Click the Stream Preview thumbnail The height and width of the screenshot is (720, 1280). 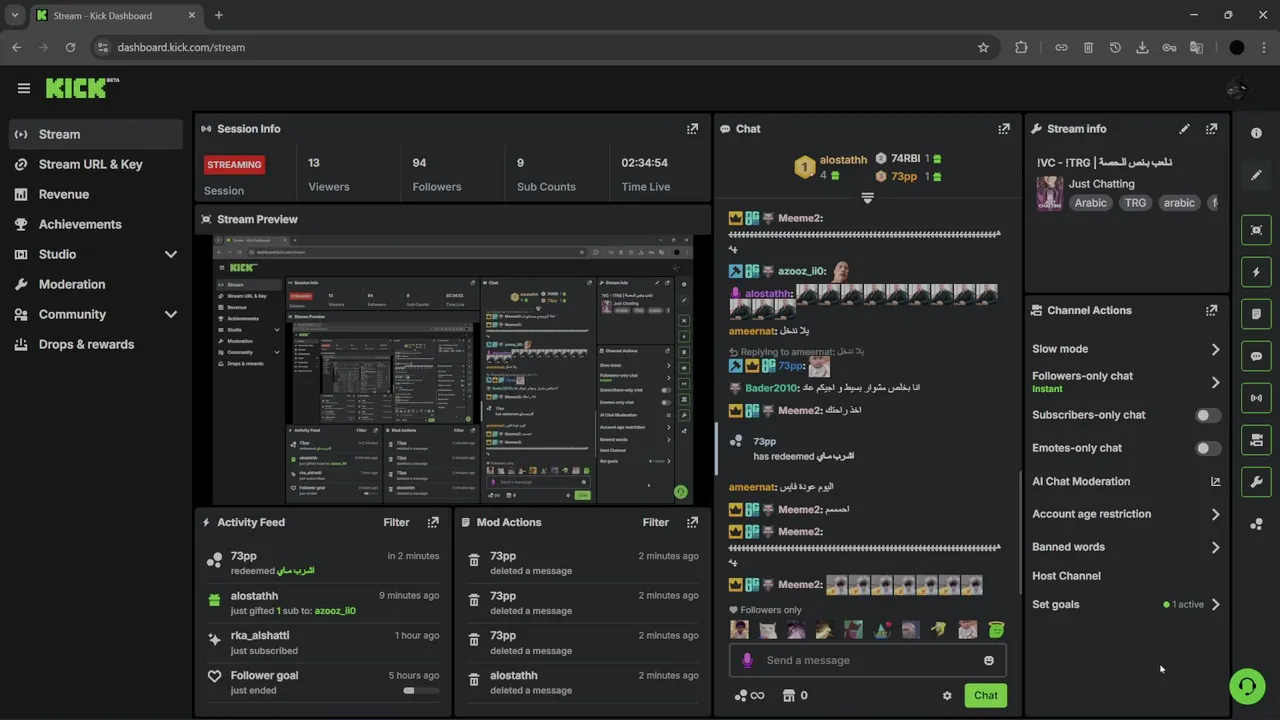(x=452, y=370)
